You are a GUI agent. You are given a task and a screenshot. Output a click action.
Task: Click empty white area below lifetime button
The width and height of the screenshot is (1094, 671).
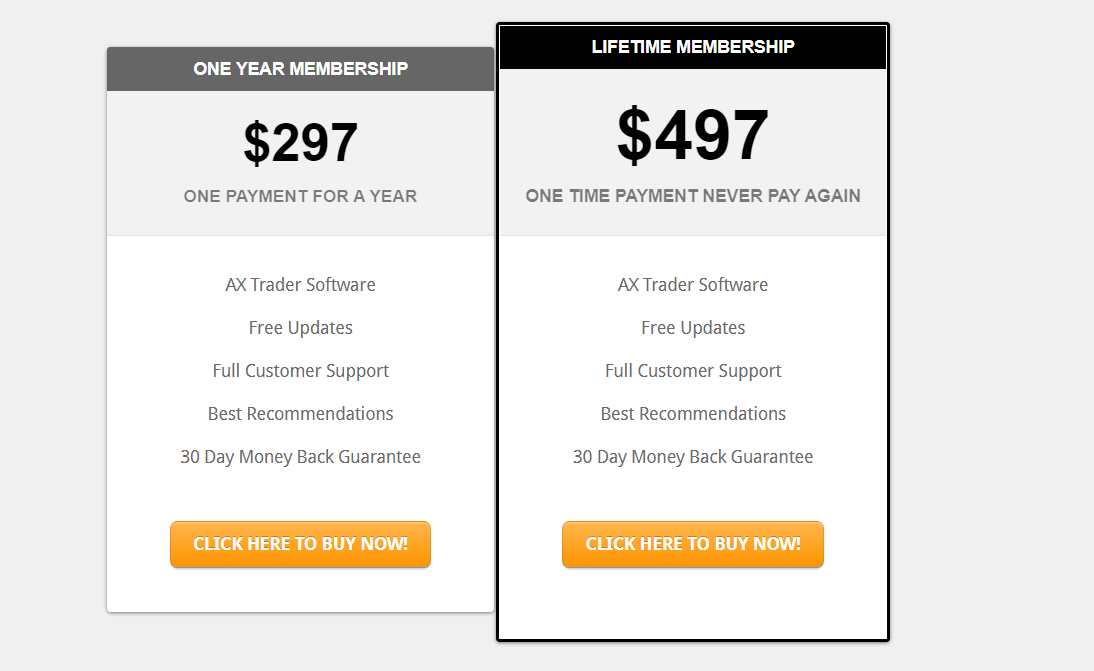693,603
